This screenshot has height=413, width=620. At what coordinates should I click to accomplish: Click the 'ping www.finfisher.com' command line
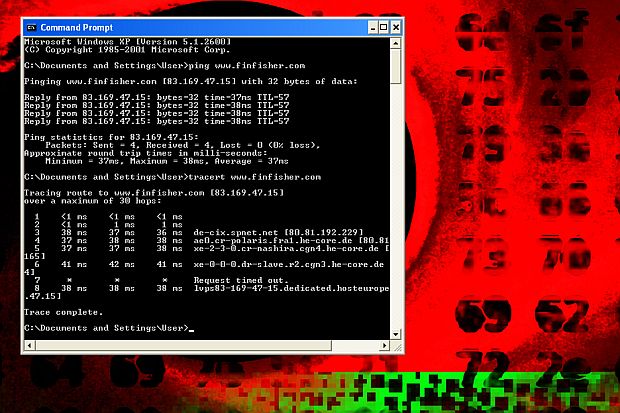coord(164,66)
